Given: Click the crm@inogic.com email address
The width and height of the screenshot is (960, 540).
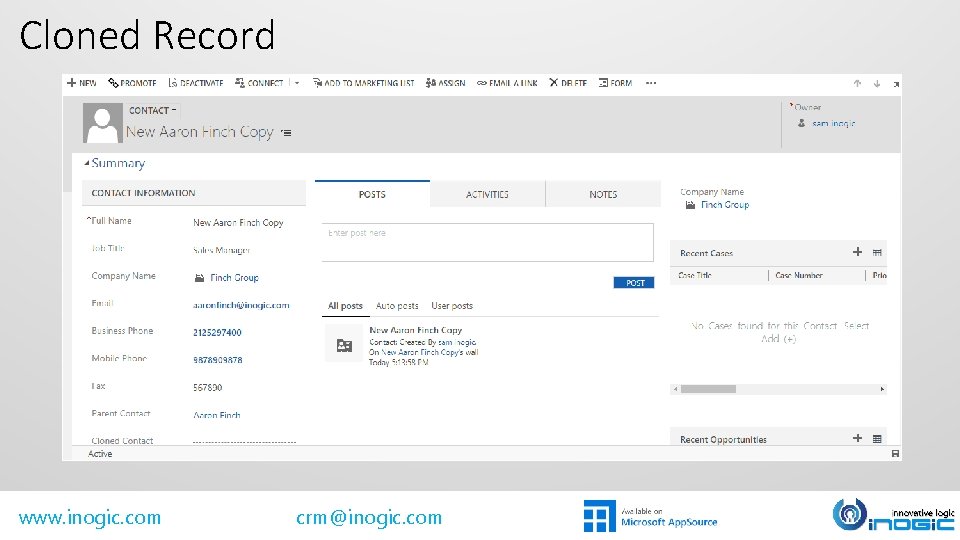Looking at the screenshot, I should pyautogui.click(x=369, y=517).
